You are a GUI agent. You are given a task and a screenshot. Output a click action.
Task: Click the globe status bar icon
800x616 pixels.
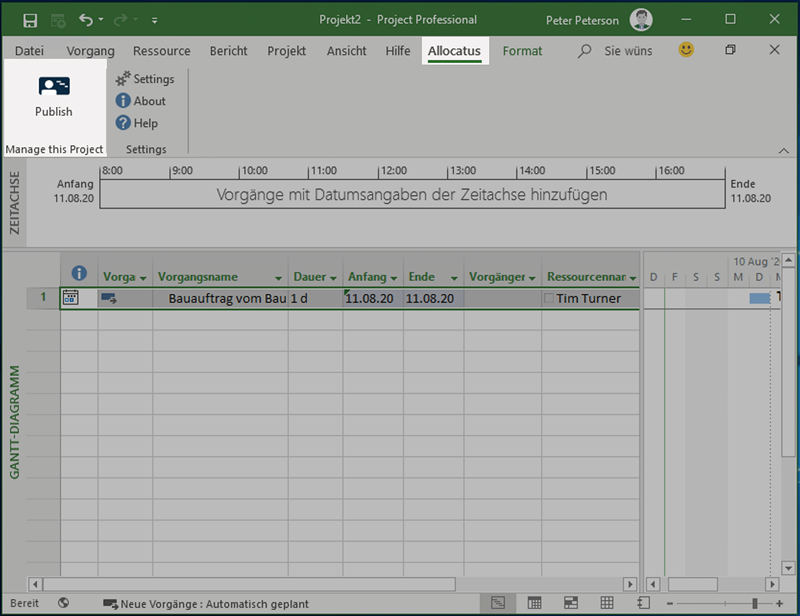click(63, 603)
